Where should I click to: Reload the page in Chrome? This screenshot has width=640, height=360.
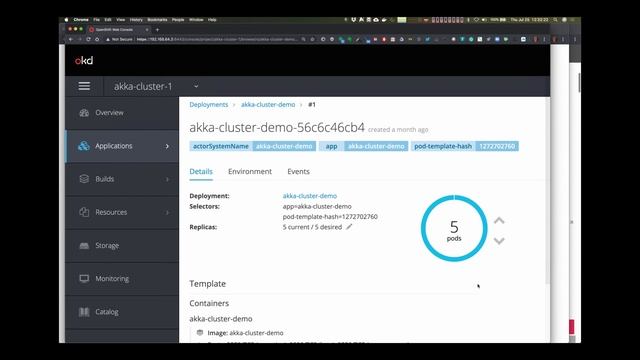(x=88, y=40)
